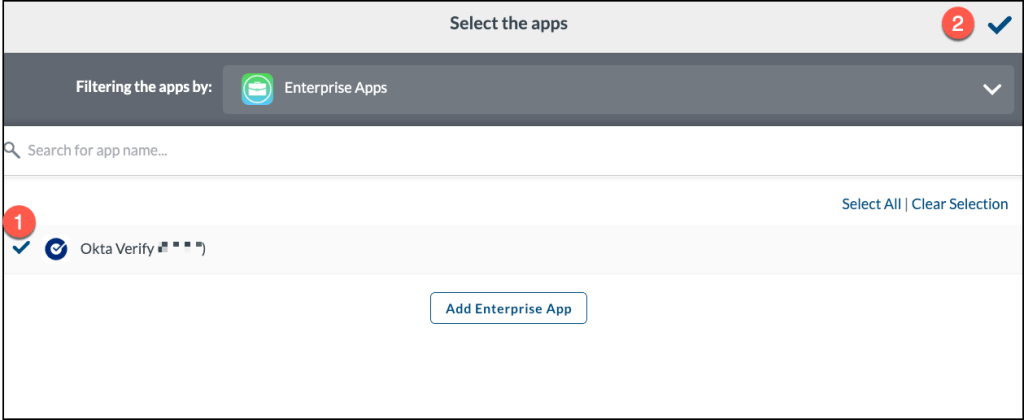The image size is (1024, 420).
Task: Click the 'Select the apps' title
Action: 508,23
